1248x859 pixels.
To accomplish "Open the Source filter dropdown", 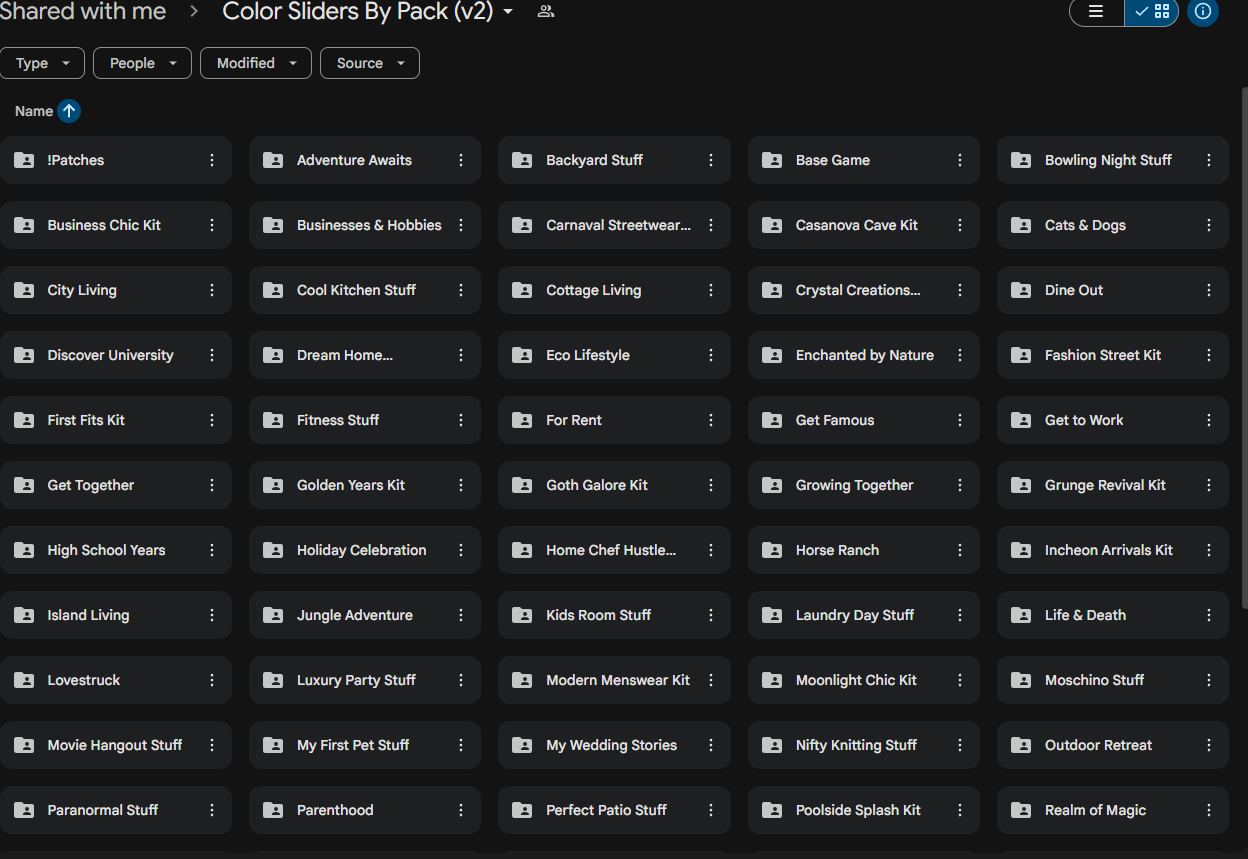I will click(x=369, y=63).
